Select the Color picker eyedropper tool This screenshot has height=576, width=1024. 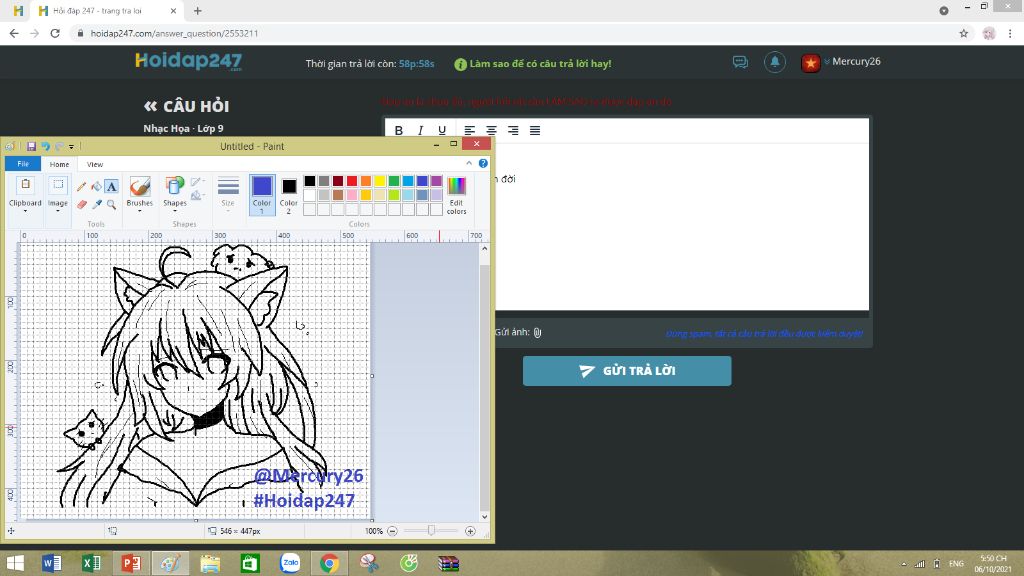(x=97, y=204)
